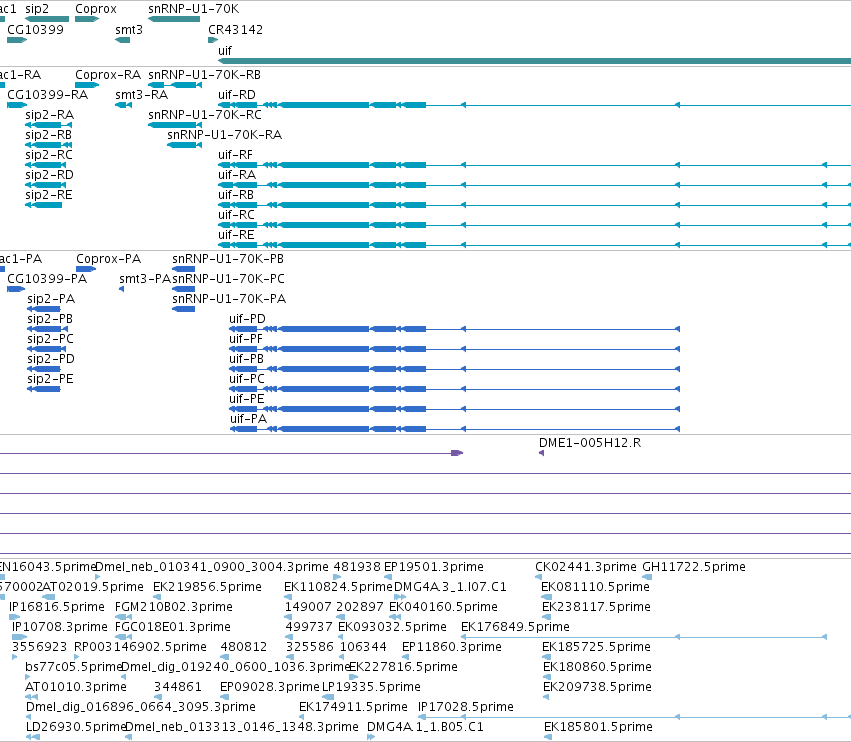
Task: Select EST EK174911.5prime label
Action: 353,707
